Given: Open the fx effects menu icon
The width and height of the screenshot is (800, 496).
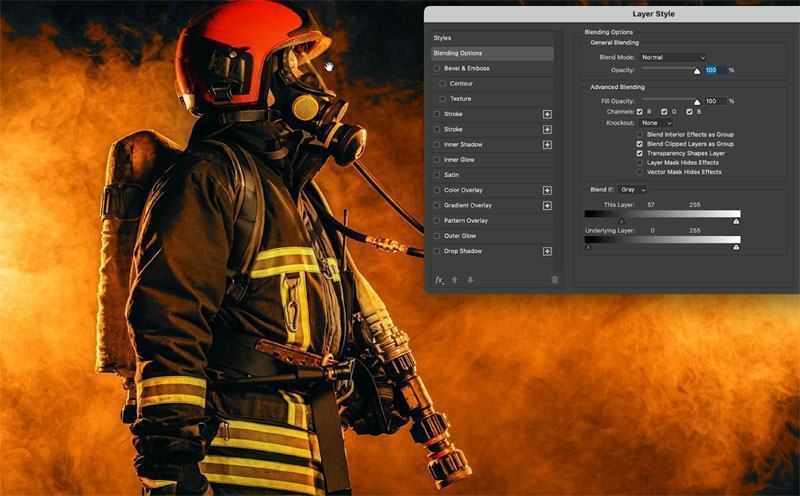Looking at the screenshot, I should pyautogui.click(x=439, y=280).
